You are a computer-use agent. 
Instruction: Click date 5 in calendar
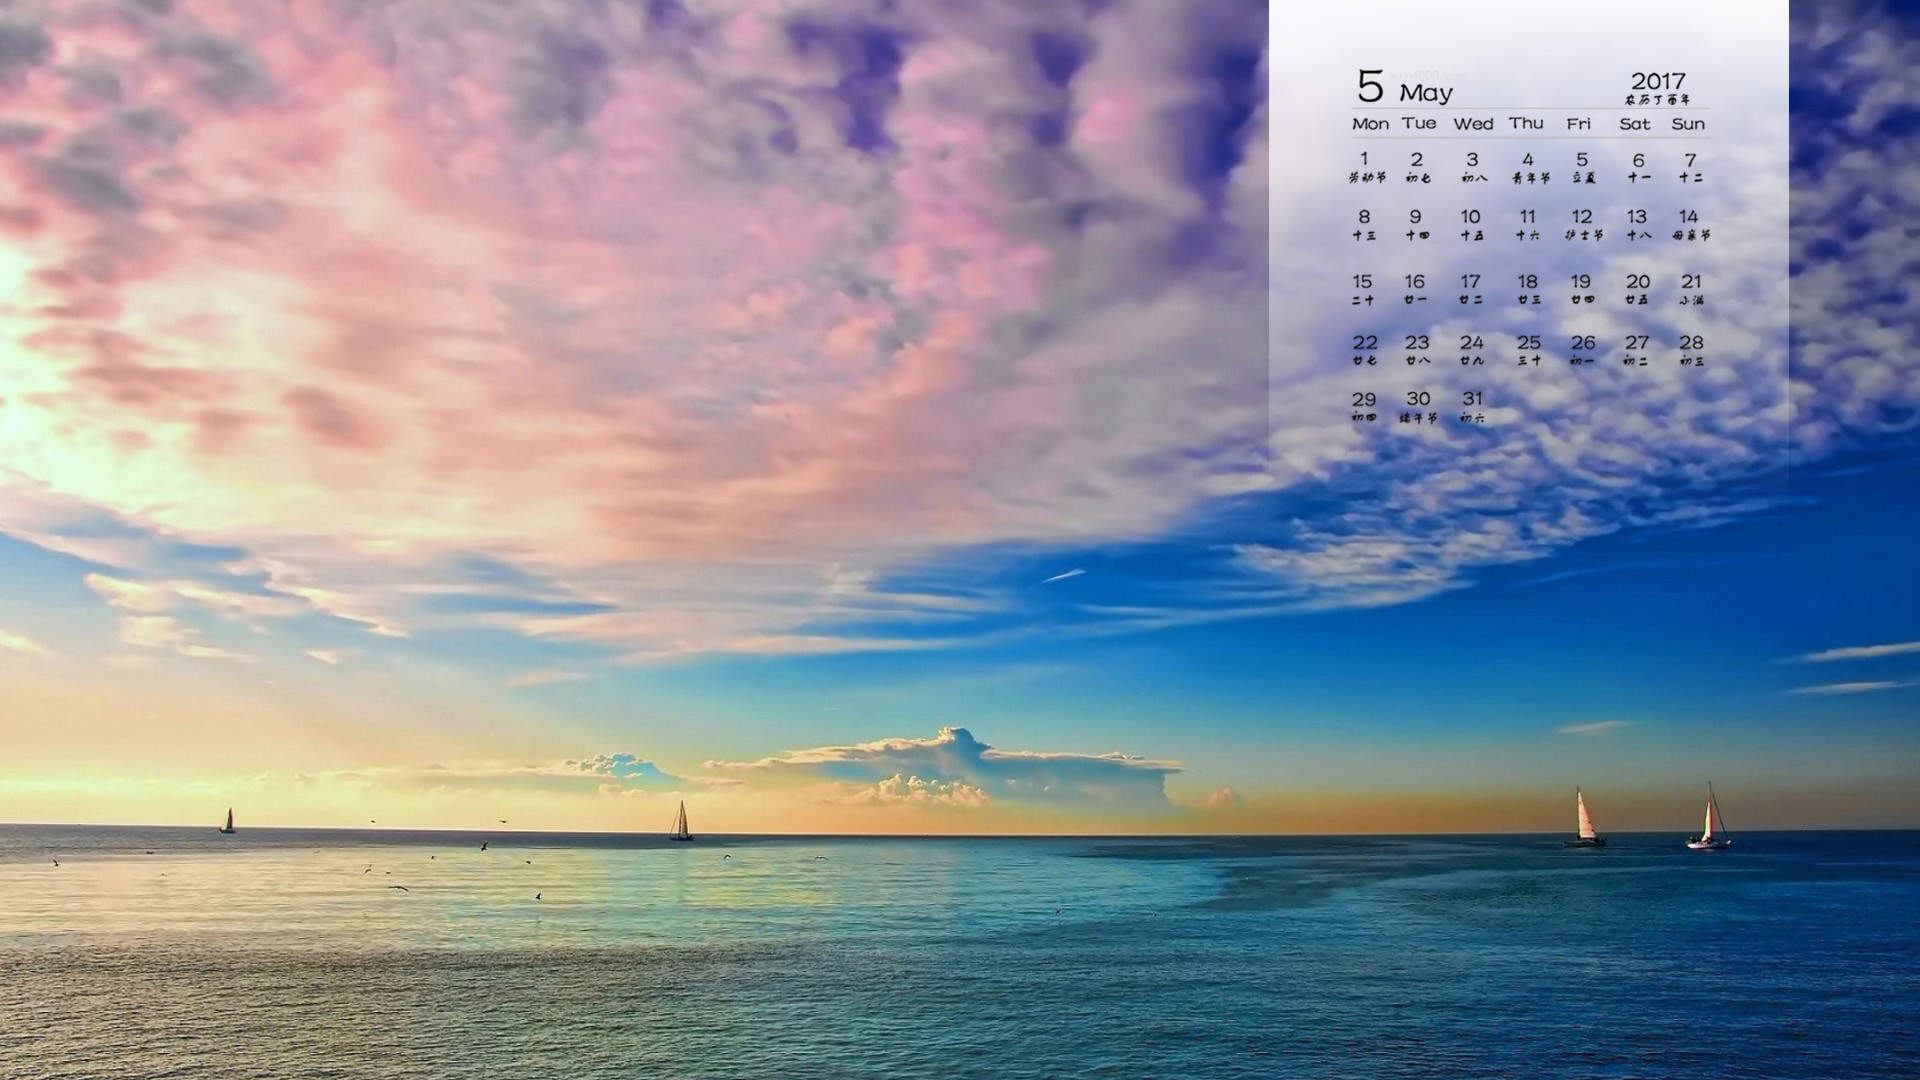[x=1582, y=160]
